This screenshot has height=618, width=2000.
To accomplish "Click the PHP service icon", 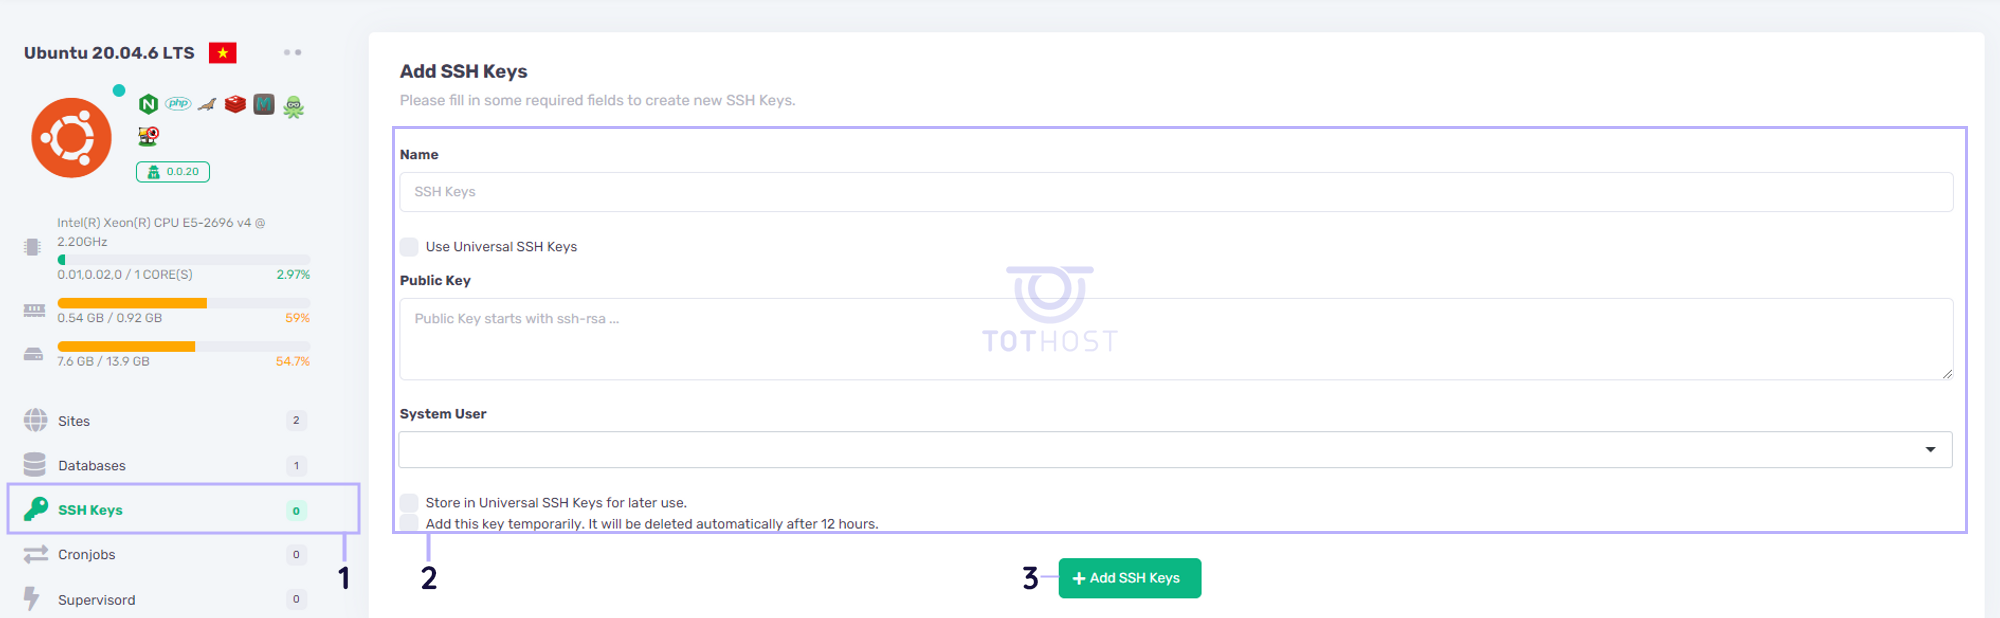I will coord(178,104).
